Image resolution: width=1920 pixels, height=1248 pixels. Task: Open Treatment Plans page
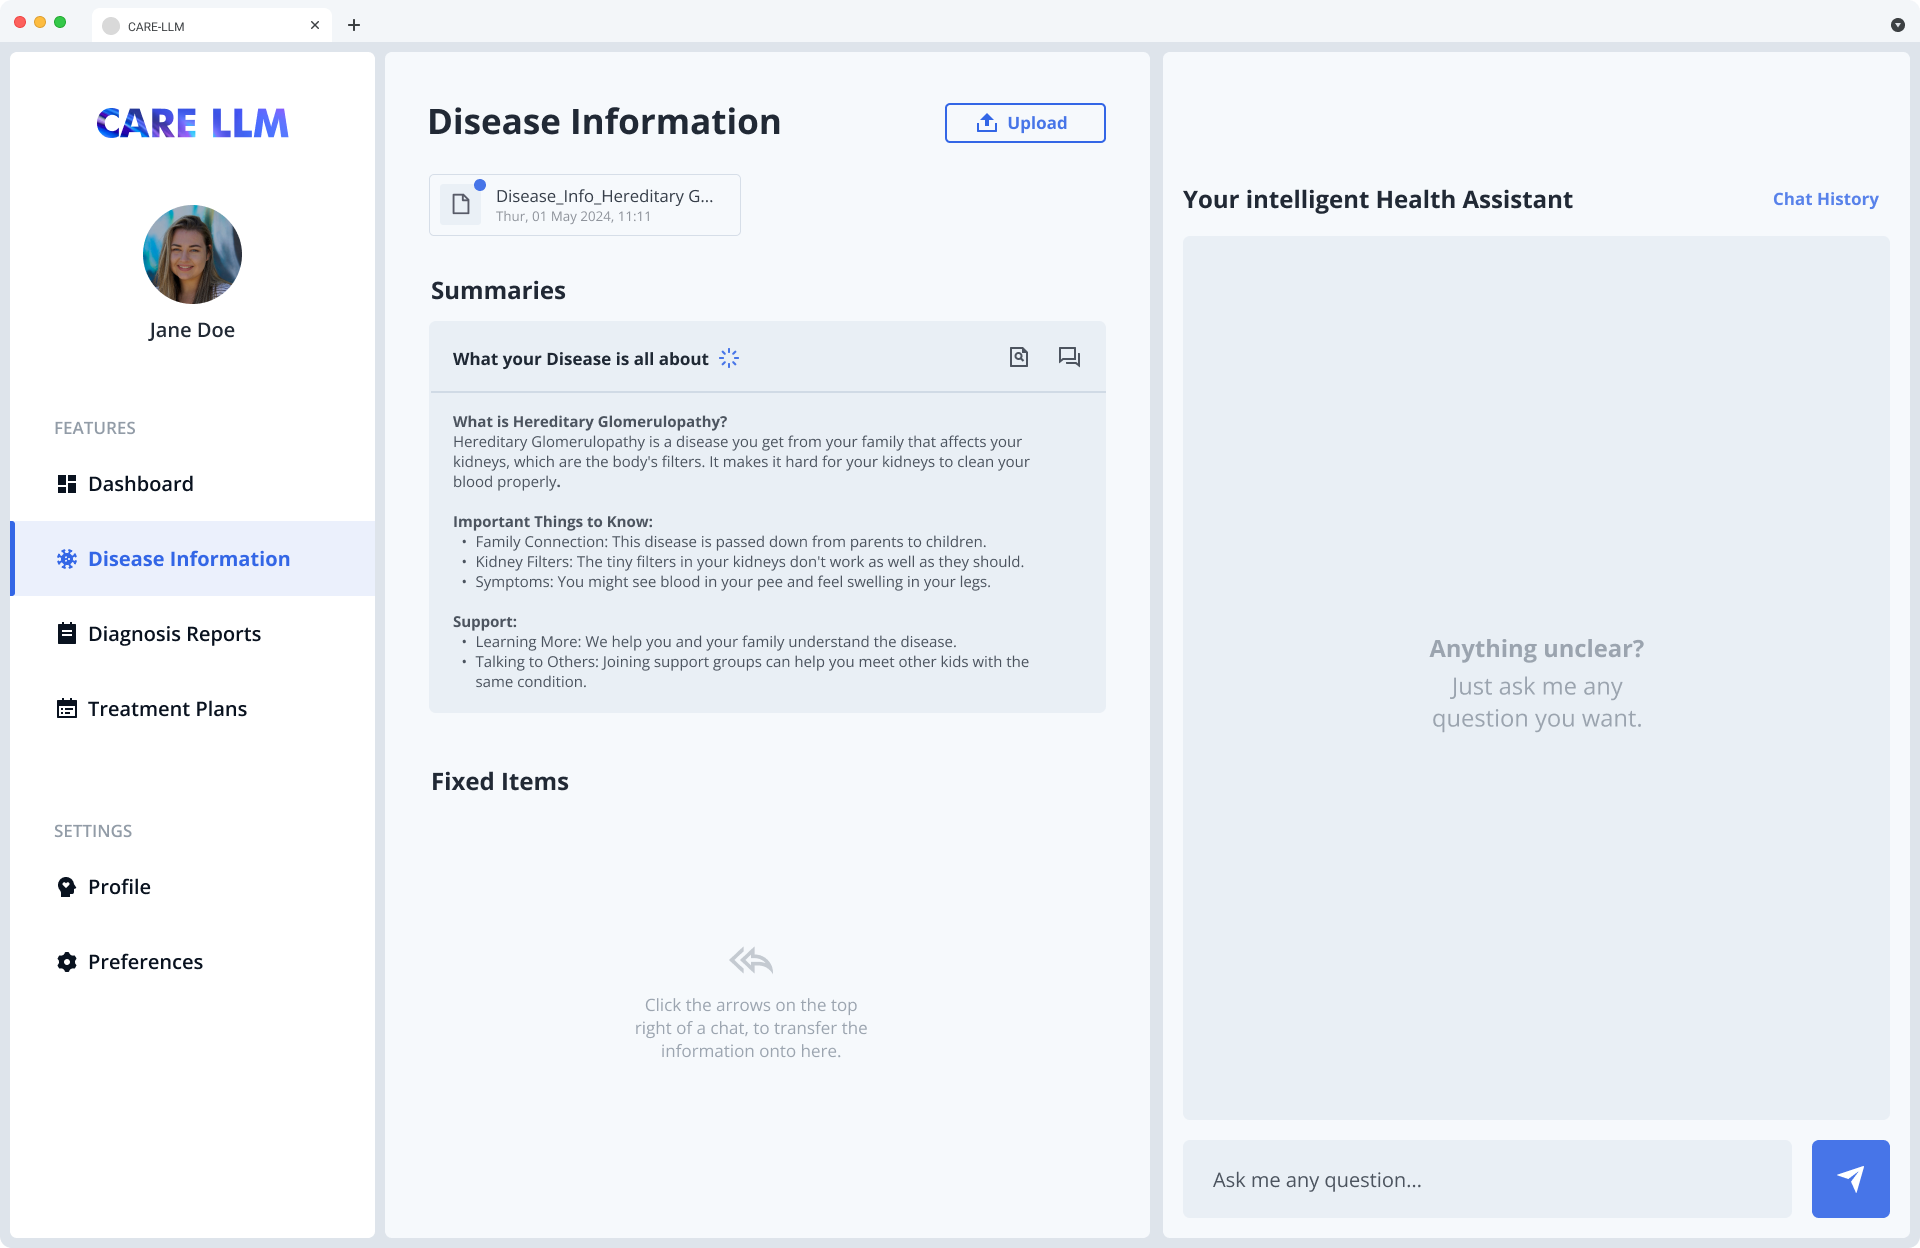tap(192, 708)
